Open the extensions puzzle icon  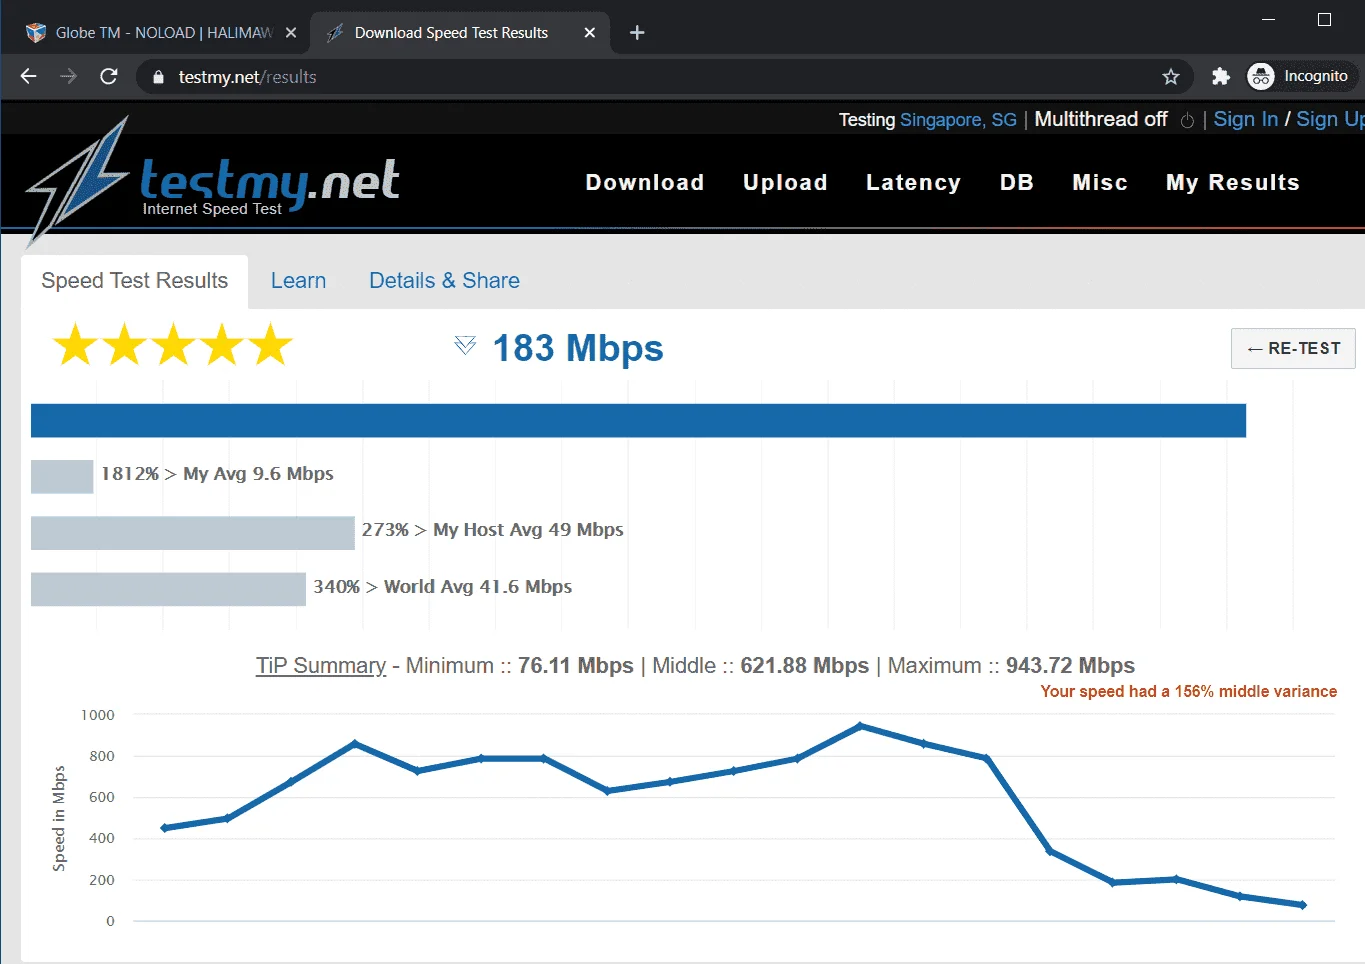click(1220, 76)
